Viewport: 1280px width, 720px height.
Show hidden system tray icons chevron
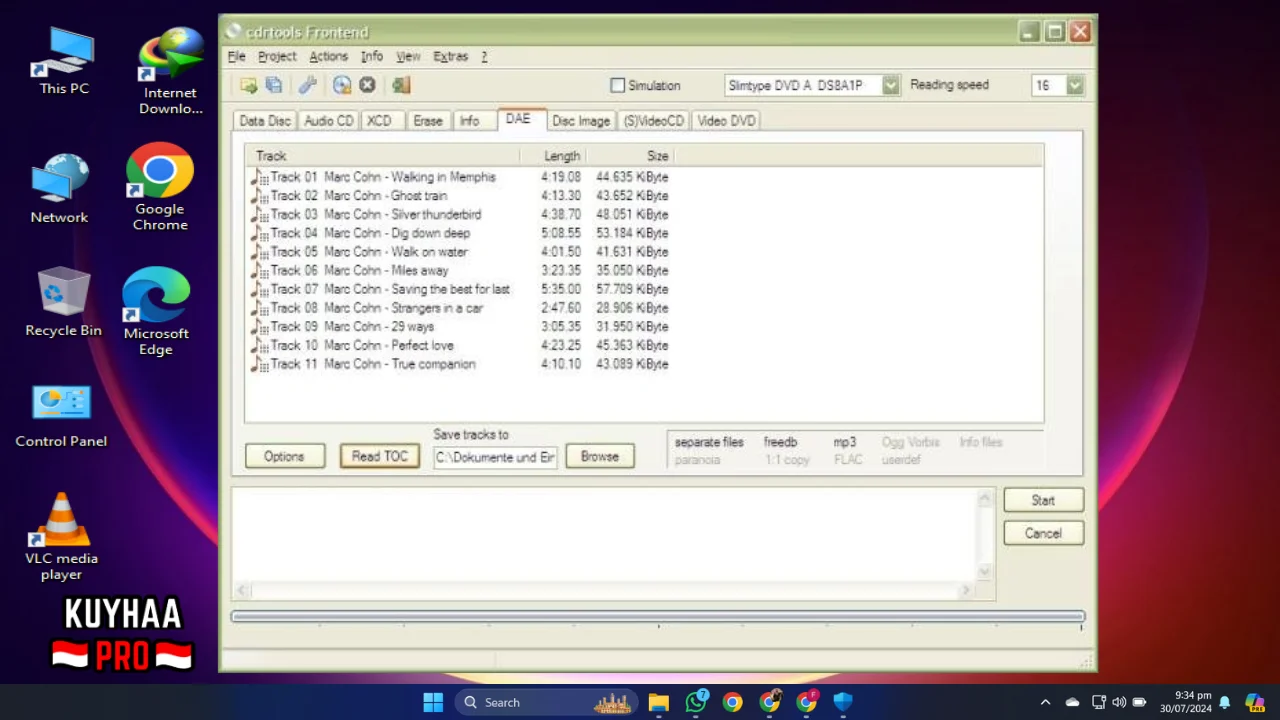(1045, 702)
